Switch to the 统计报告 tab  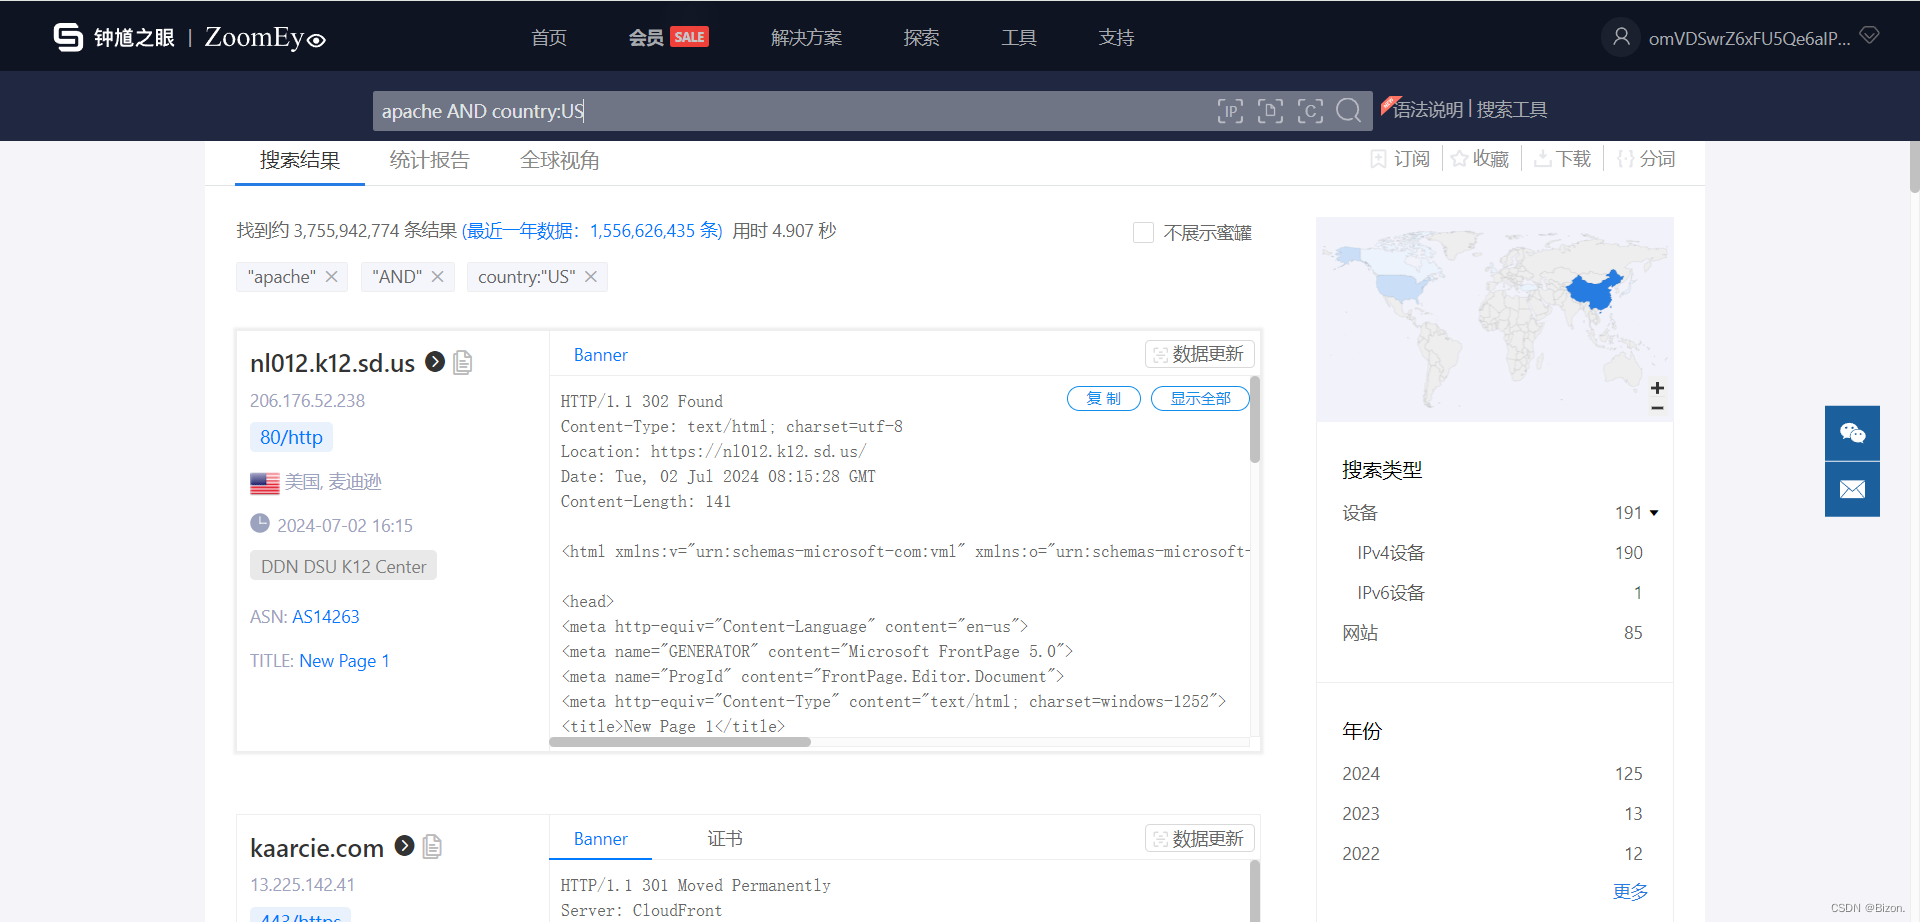pyautogui.click(x=429, y=160)
